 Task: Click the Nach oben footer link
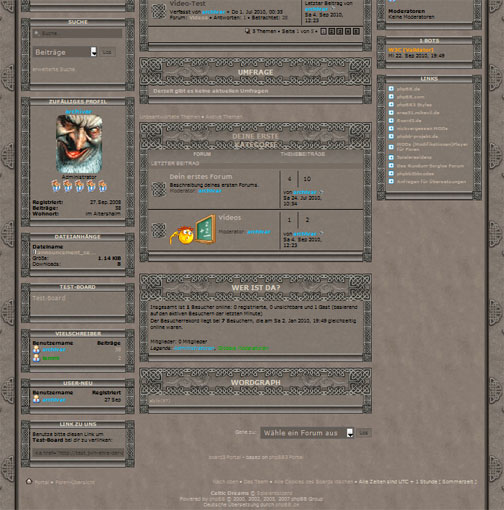[x=225, y=482]
